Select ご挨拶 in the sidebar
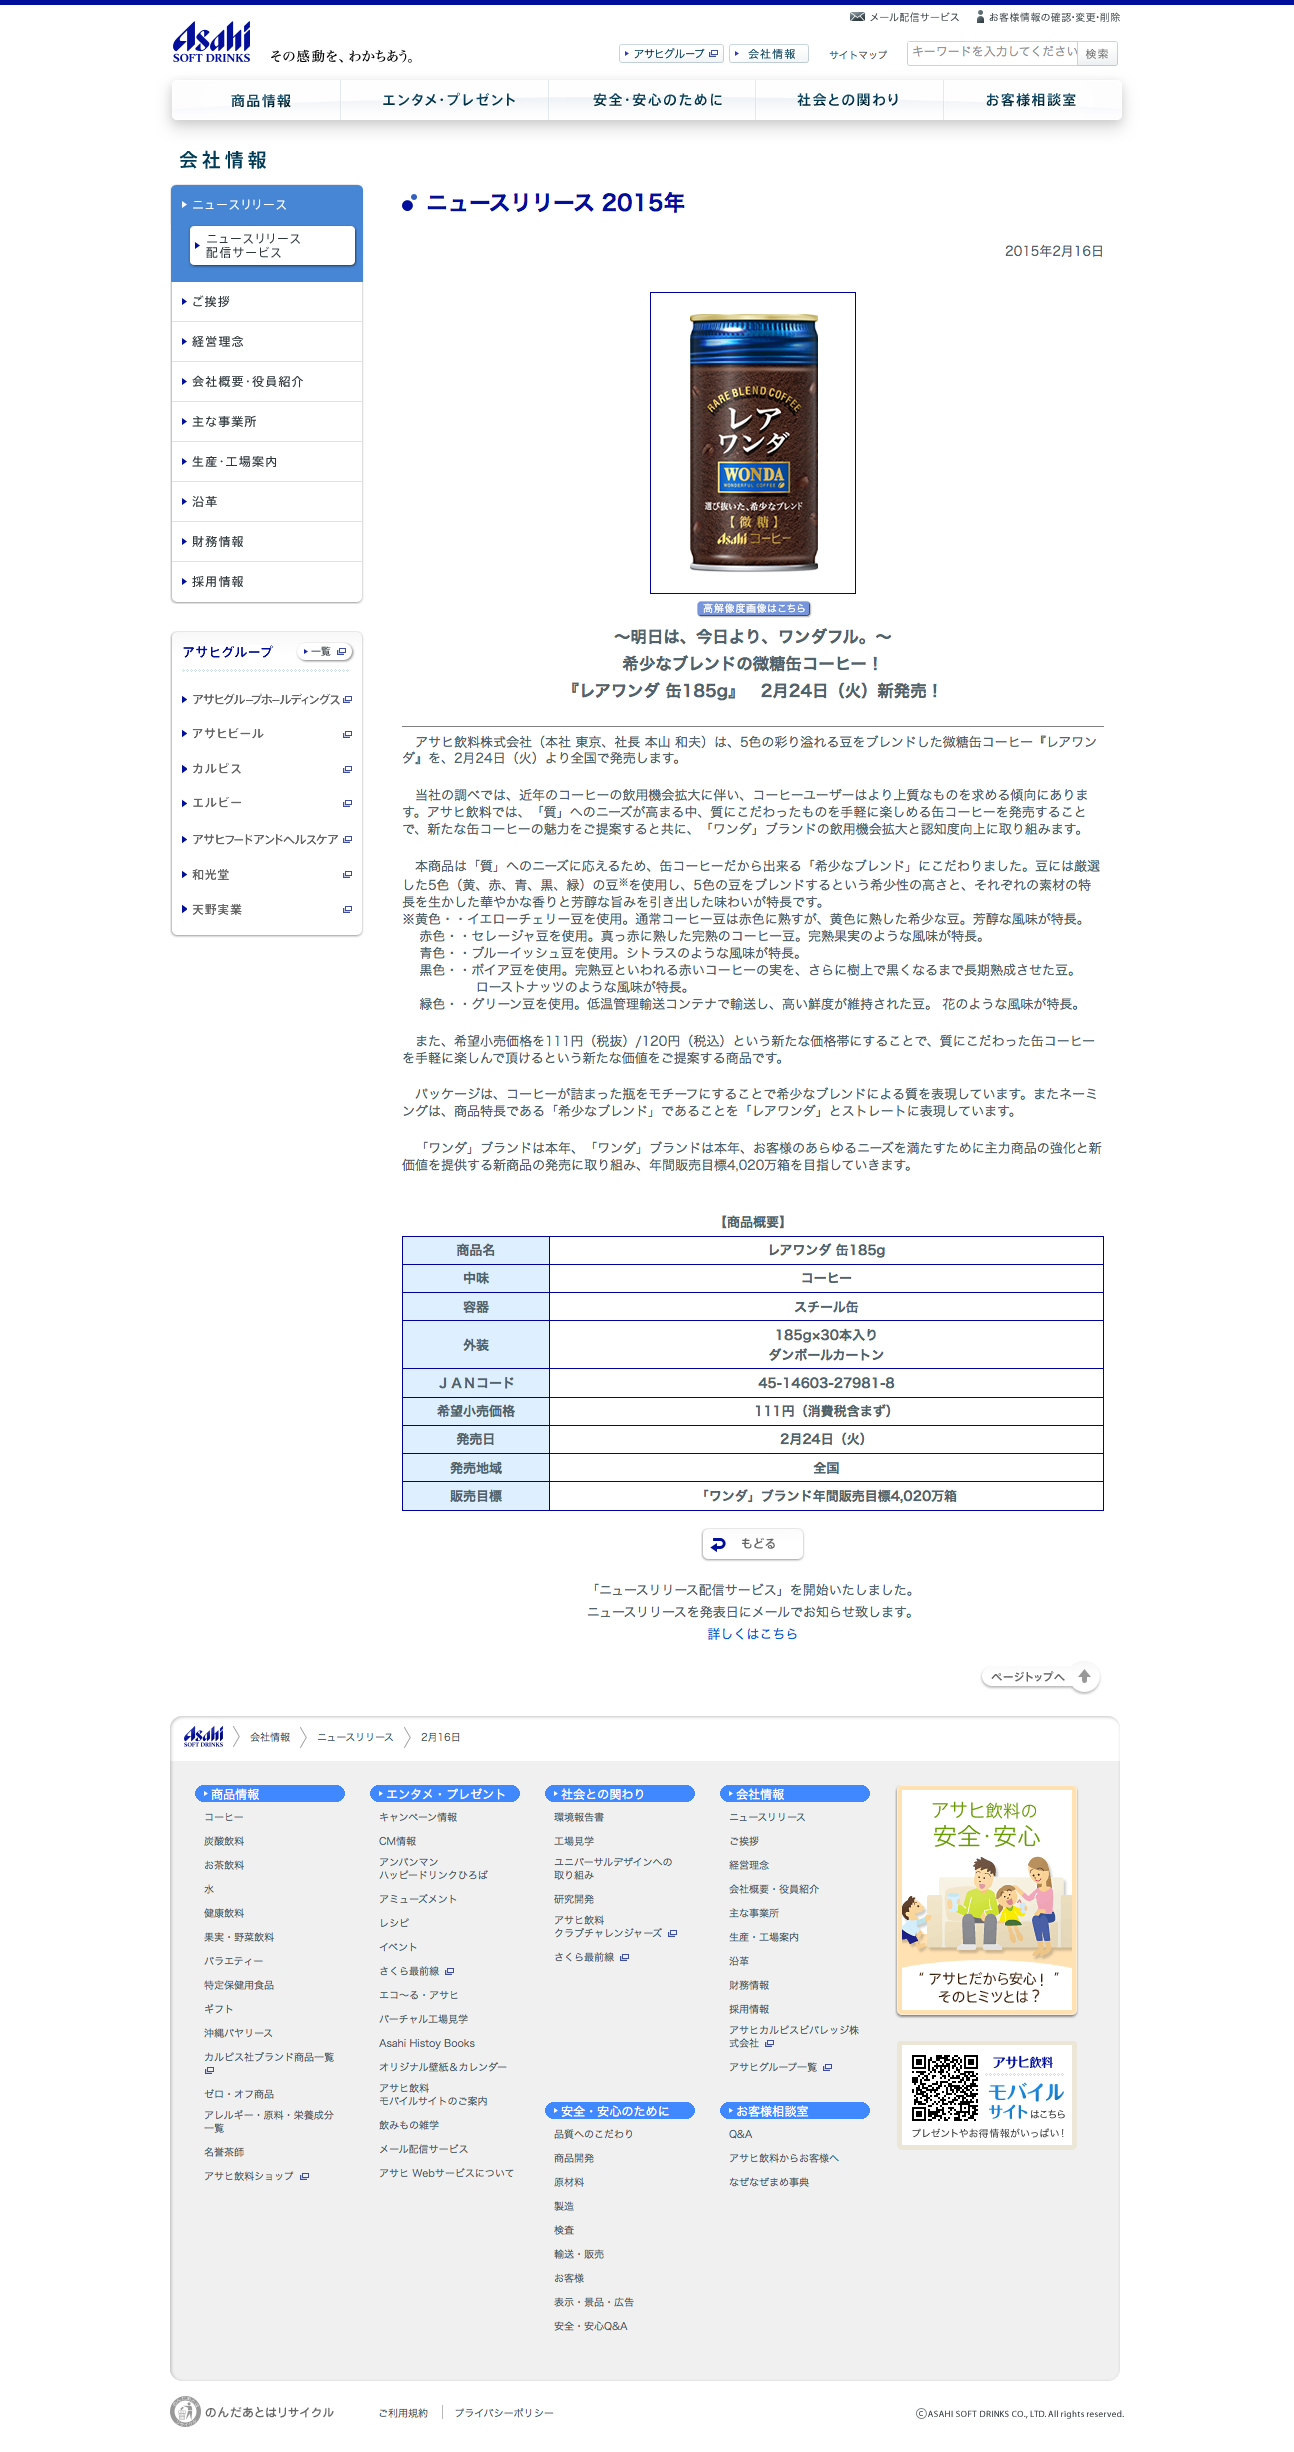This screenshot has width=1294, height=2452. click(266, 302)
